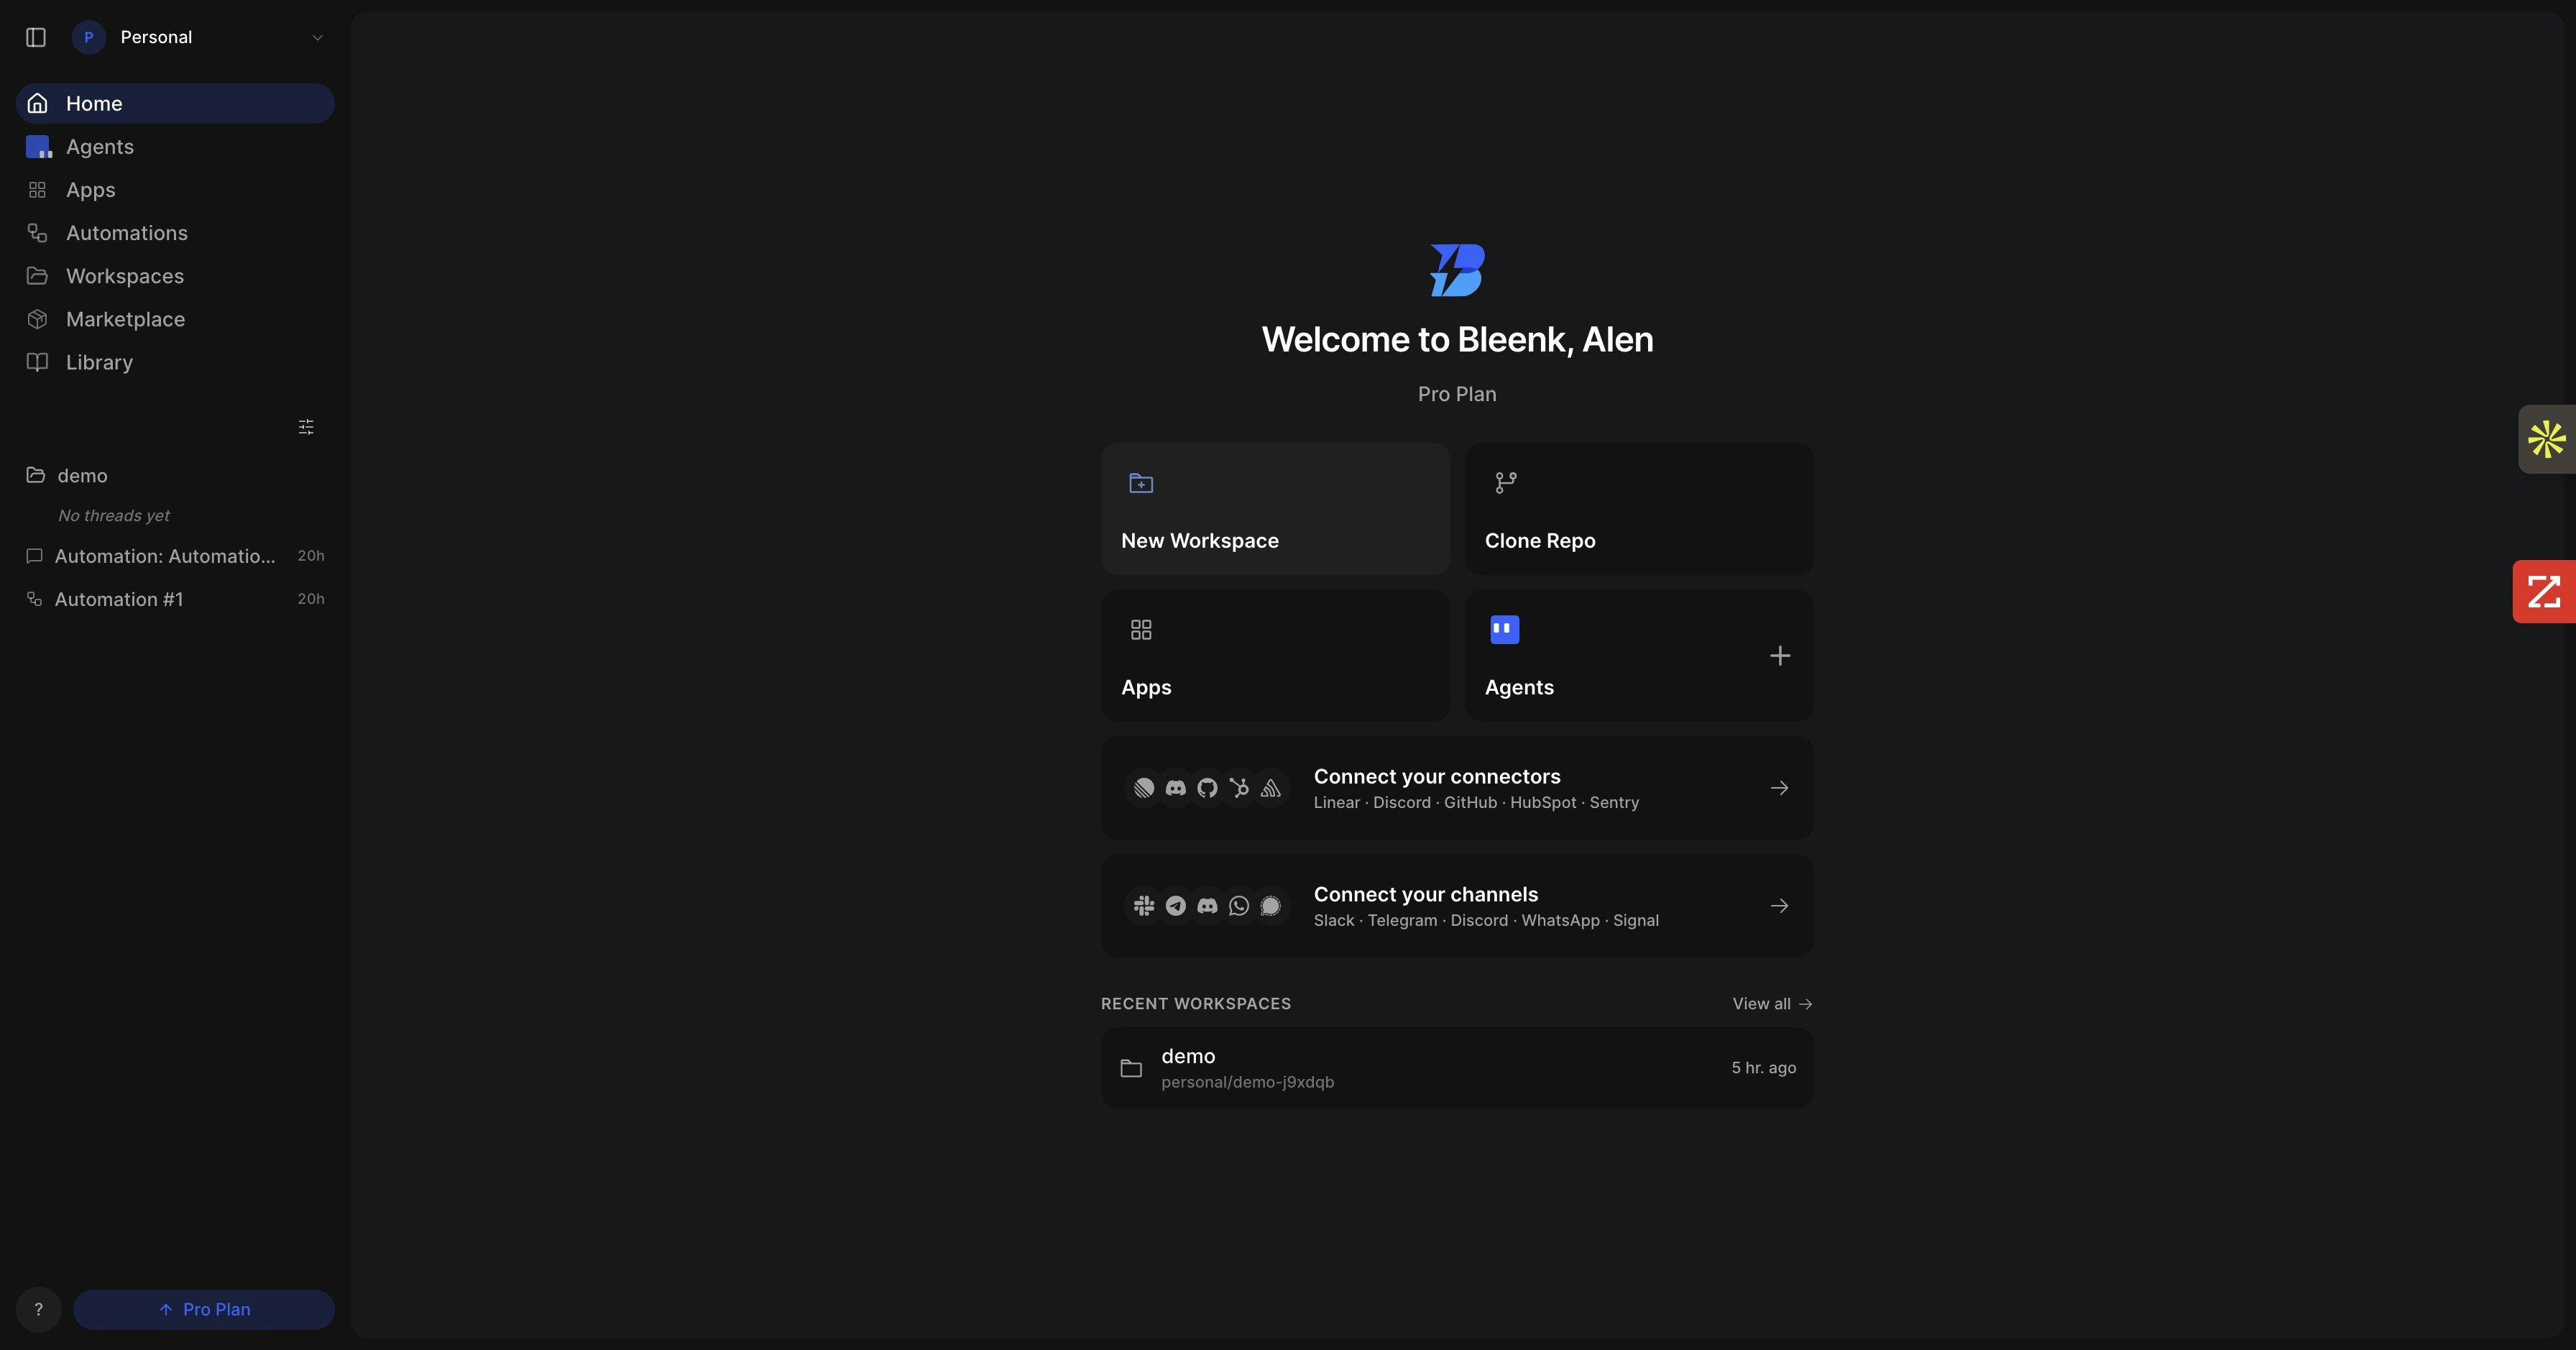
Task: Toggle the sidebar panel icon
Action: pyautogui.click(x=36, y=37)
